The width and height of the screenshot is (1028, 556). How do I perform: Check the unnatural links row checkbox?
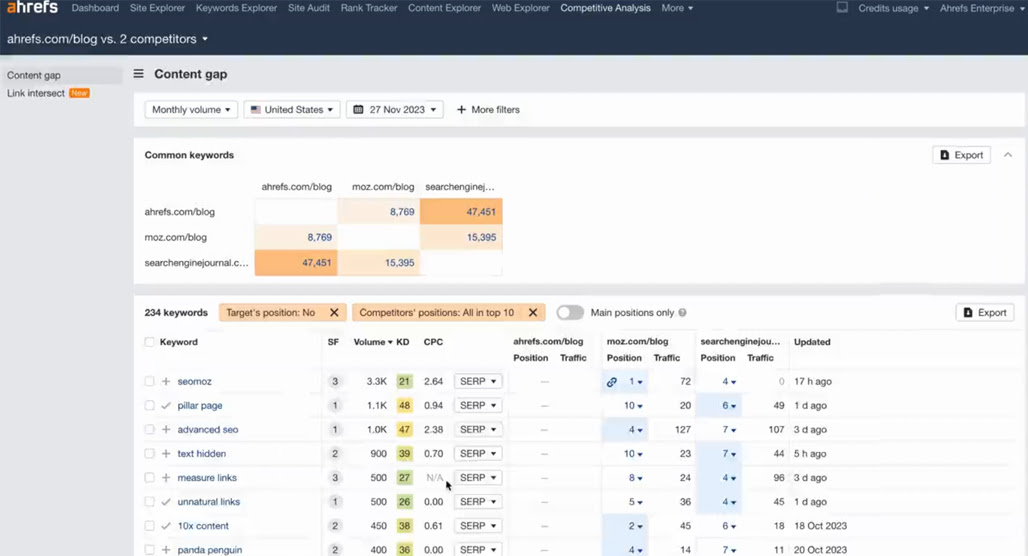click(149, 502)
